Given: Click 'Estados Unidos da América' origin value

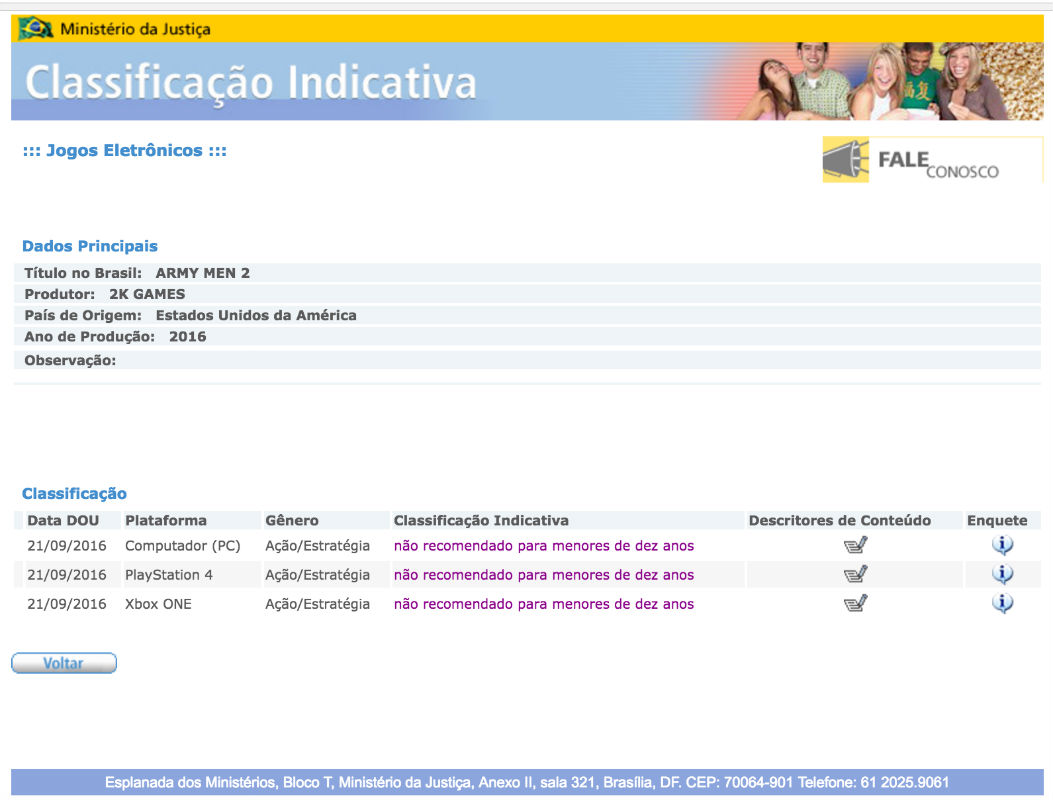Looking at the screenshot, I should [256, 315].
